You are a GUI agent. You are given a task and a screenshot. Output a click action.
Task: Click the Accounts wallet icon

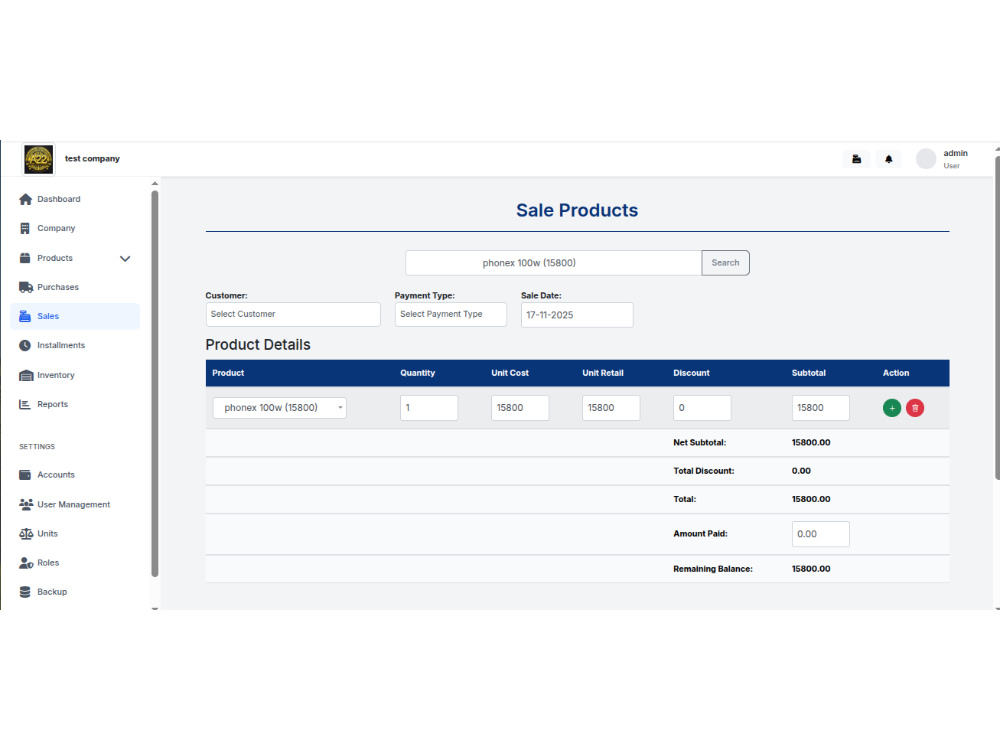25,475
